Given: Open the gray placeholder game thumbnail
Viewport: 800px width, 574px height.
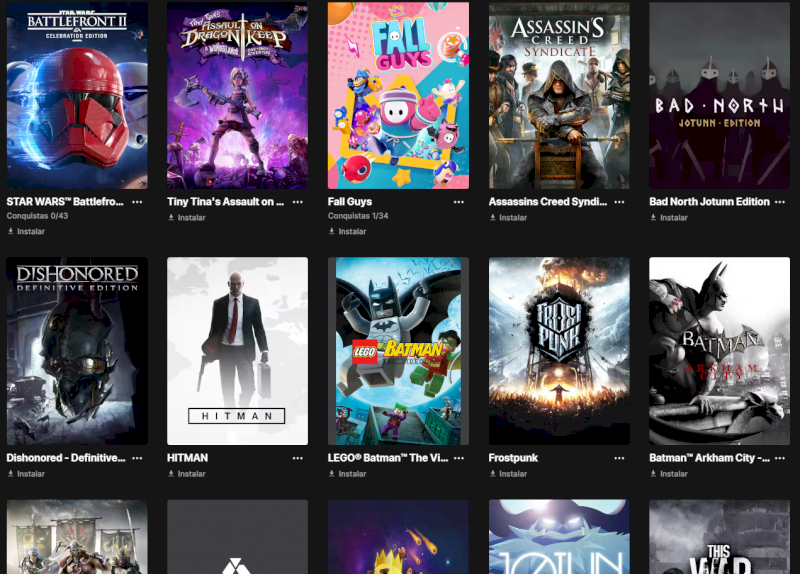Looking at the screenshot, I should pyautogui.click(x=238, y=537).
